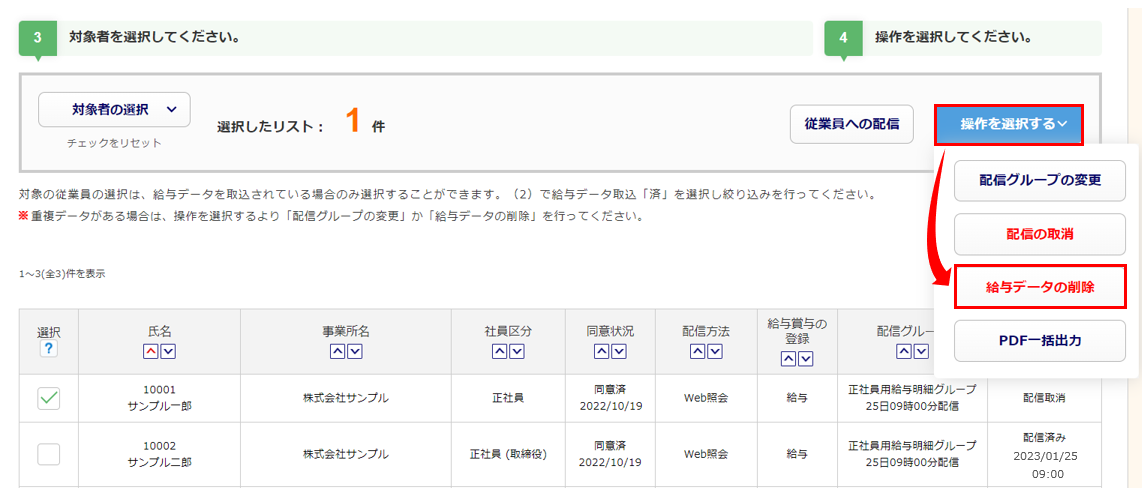Click 給与 cell in サンプル二郎 row

797,454
